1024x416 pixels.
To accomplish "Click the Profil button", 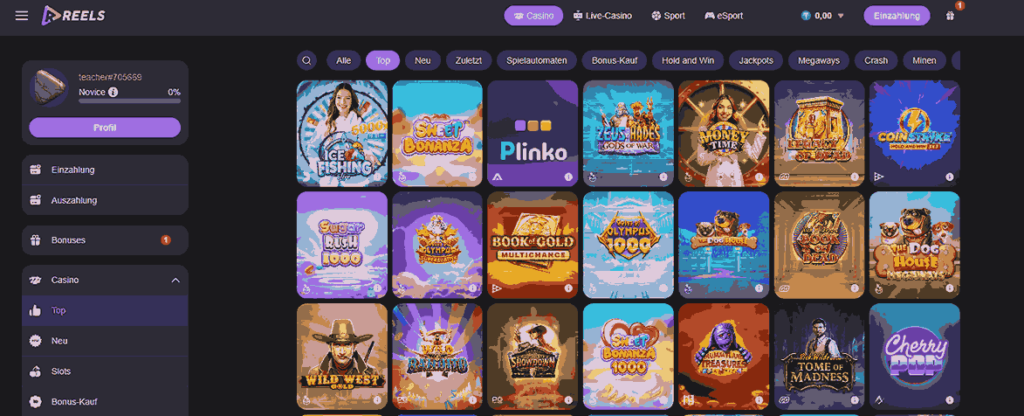I will coord(104,127).
